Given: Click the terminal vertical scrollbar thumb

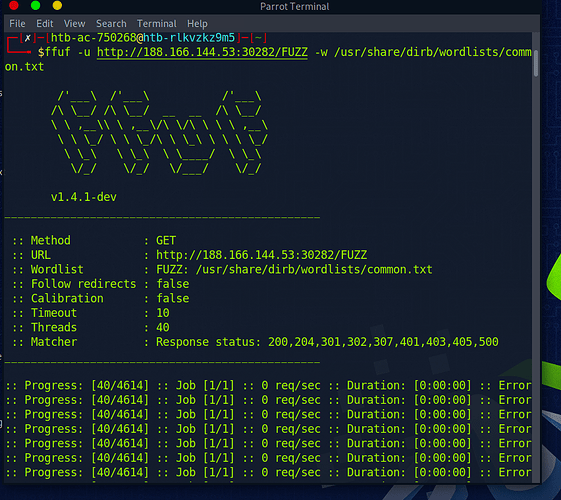Looking at the screenshot, I should pos(536,63).
